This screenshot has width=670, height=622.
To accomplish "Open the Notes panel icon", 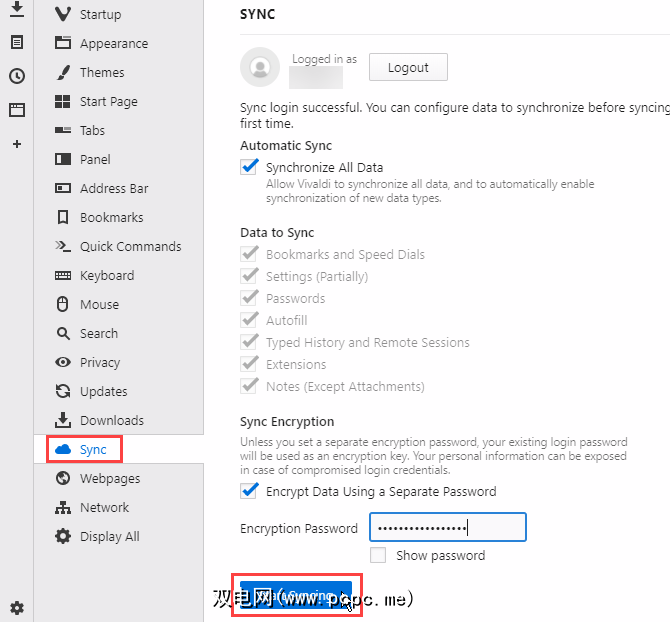I will point(17,42).
